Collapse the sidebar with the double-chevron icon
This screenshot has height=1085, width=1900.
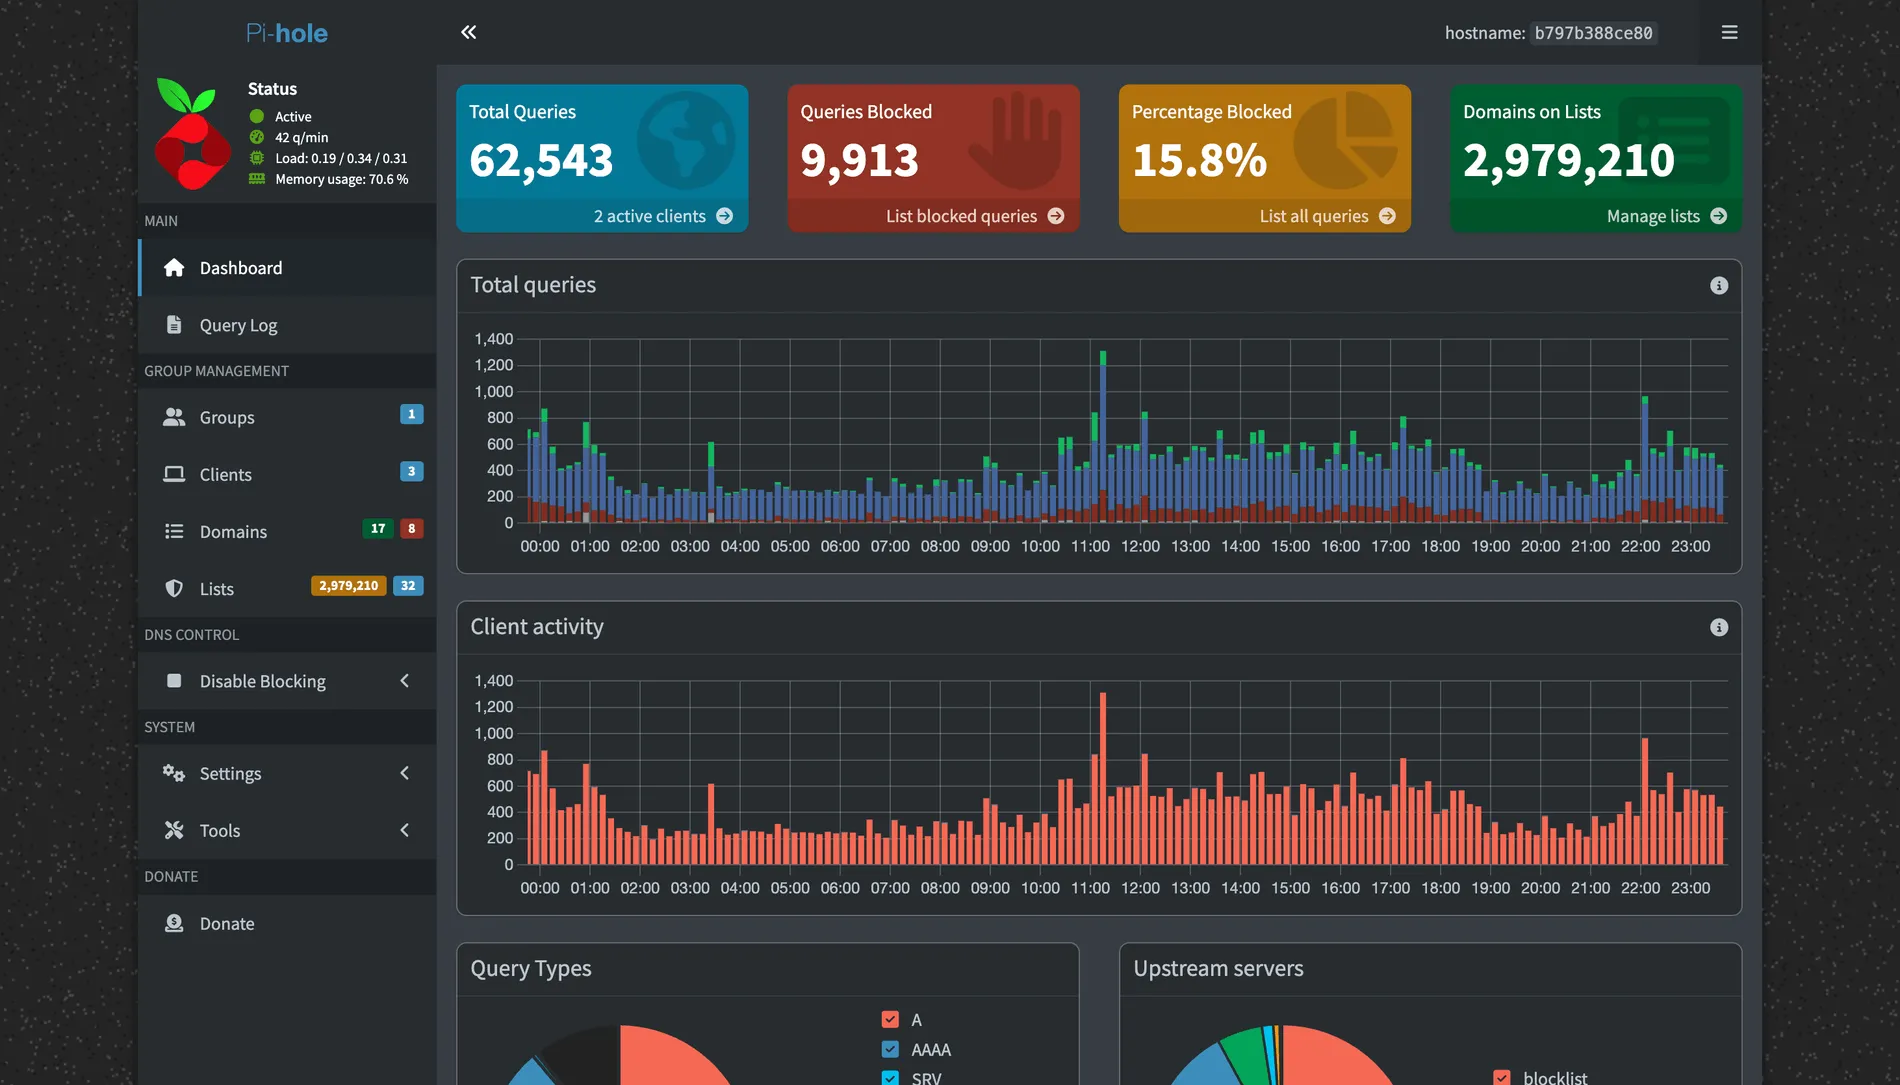(x=468, y=32)
